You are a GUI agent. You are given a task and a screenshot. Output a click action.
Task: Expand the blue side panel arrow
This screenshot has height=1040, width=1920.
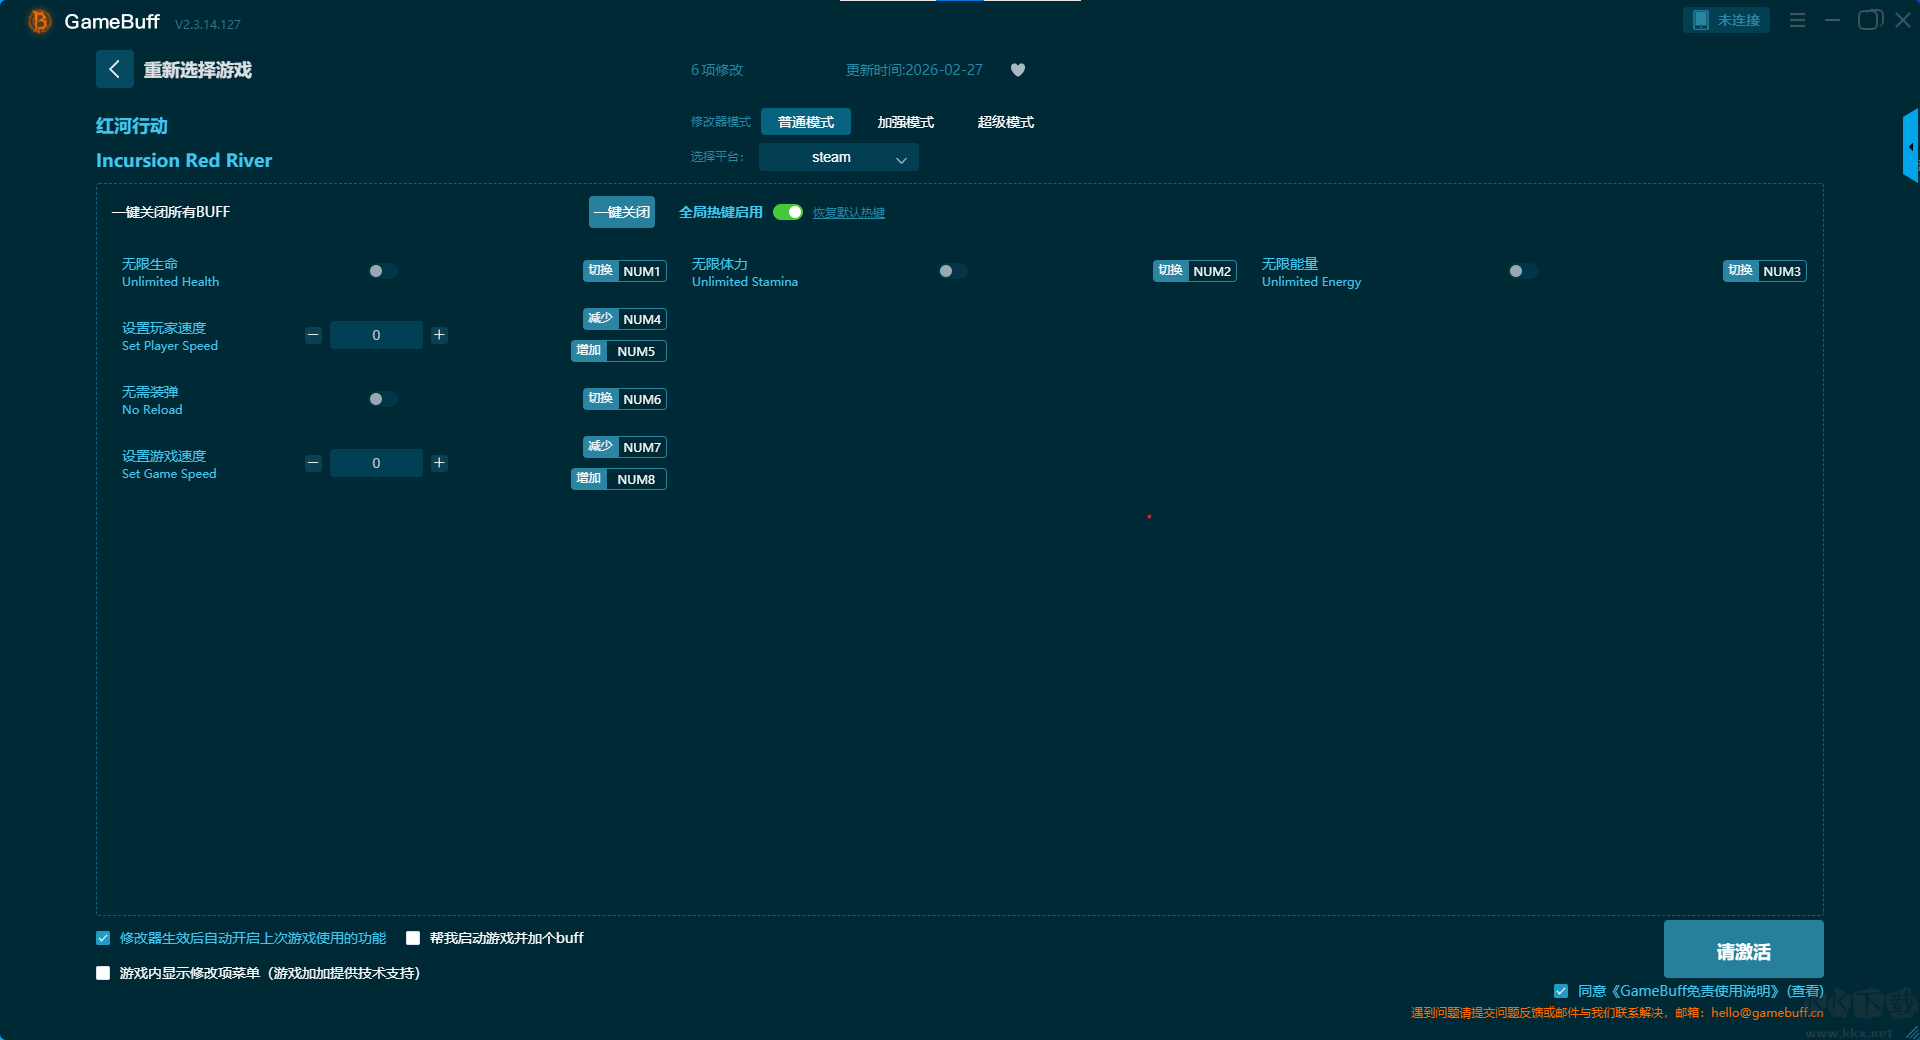pos(1910,147)
